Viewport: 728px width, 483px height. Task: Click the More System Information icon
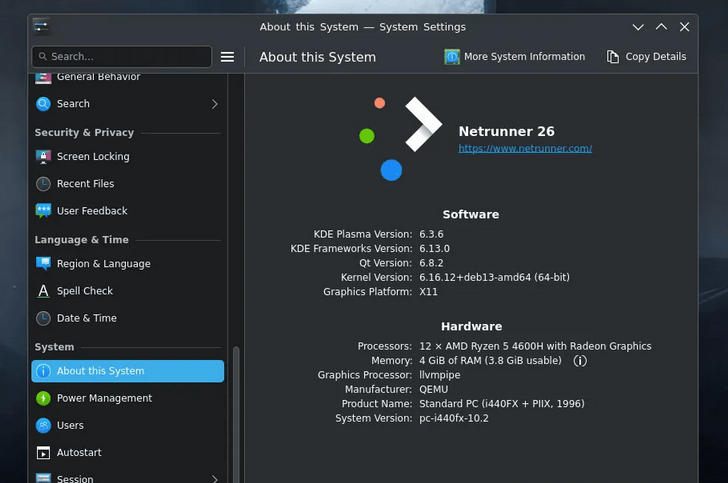452,57
